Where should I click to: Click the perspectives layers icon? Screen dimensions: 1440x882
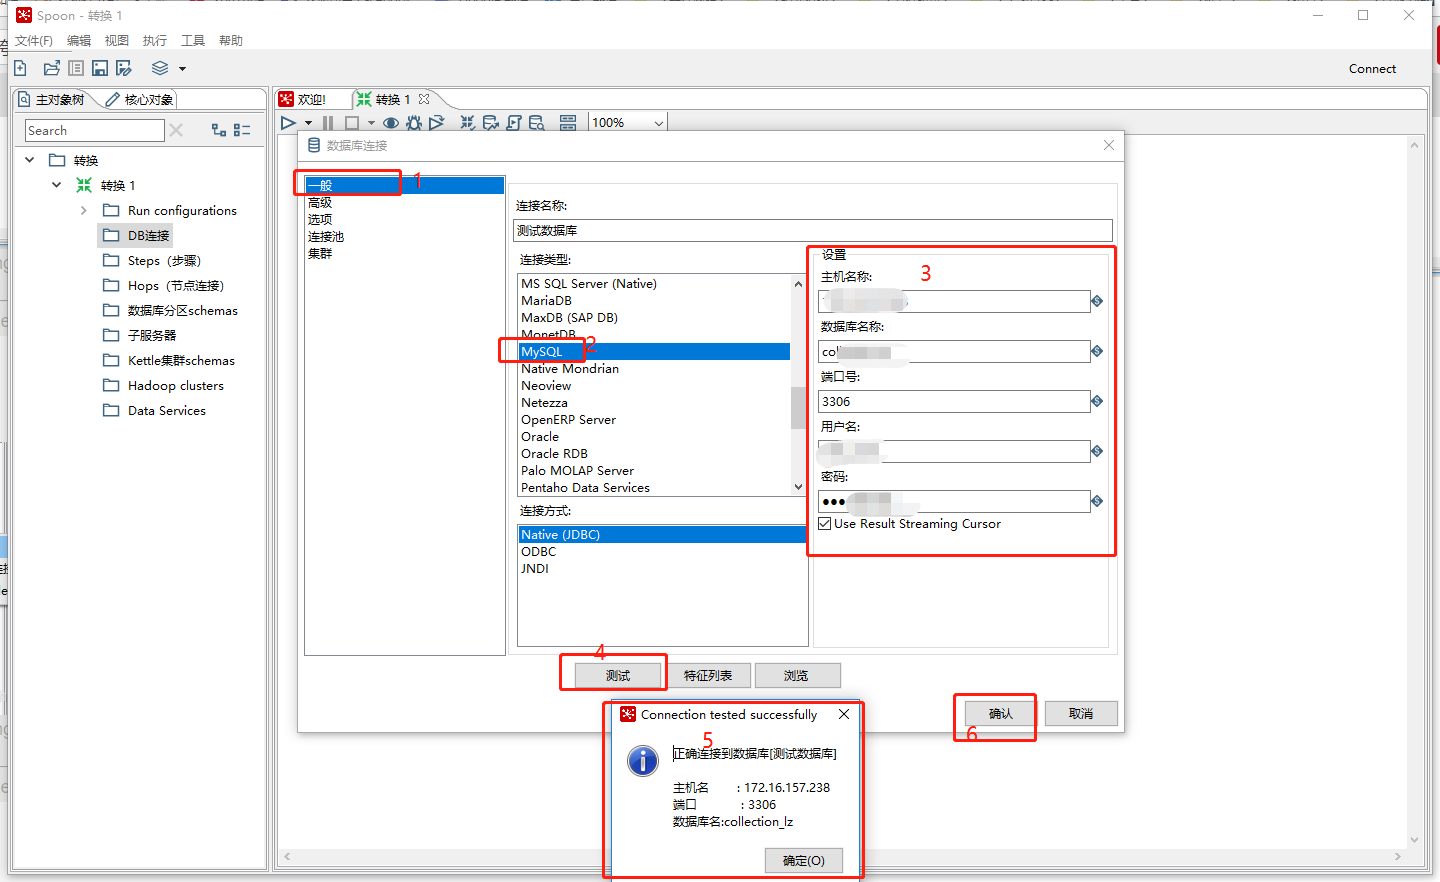click(x=160, y=68)
